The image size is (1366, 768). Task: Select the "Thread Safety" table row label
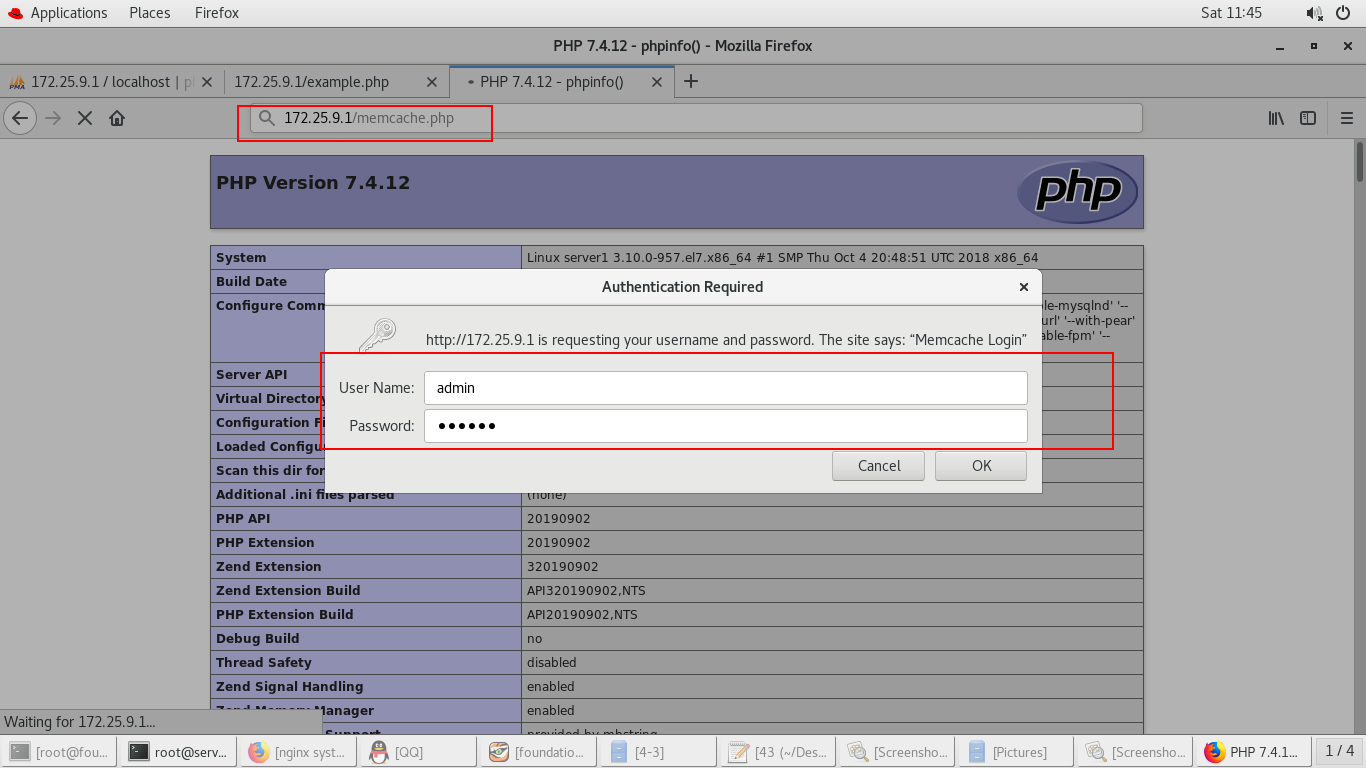264,662
